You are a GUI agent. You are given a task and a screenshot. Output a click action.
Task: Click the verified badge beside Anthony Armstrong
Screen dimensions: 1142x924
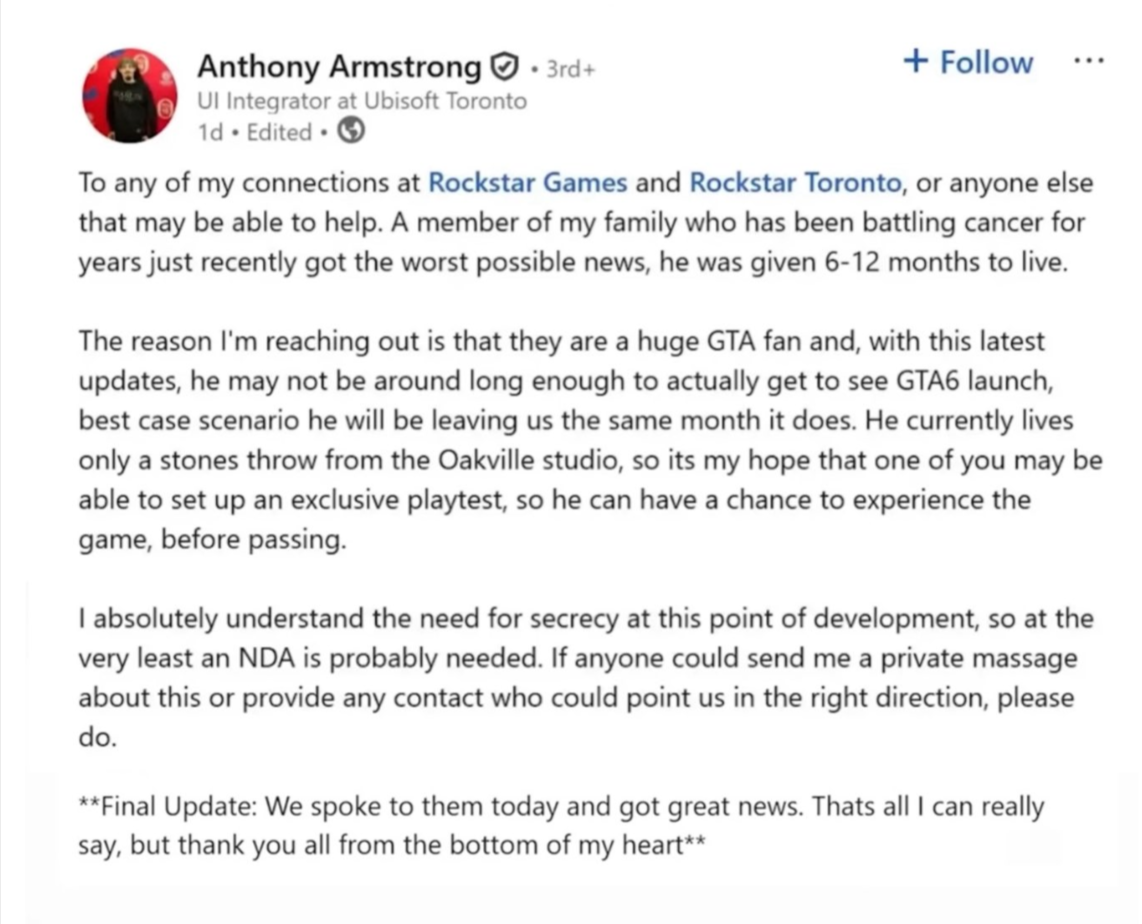pos(506,68)
